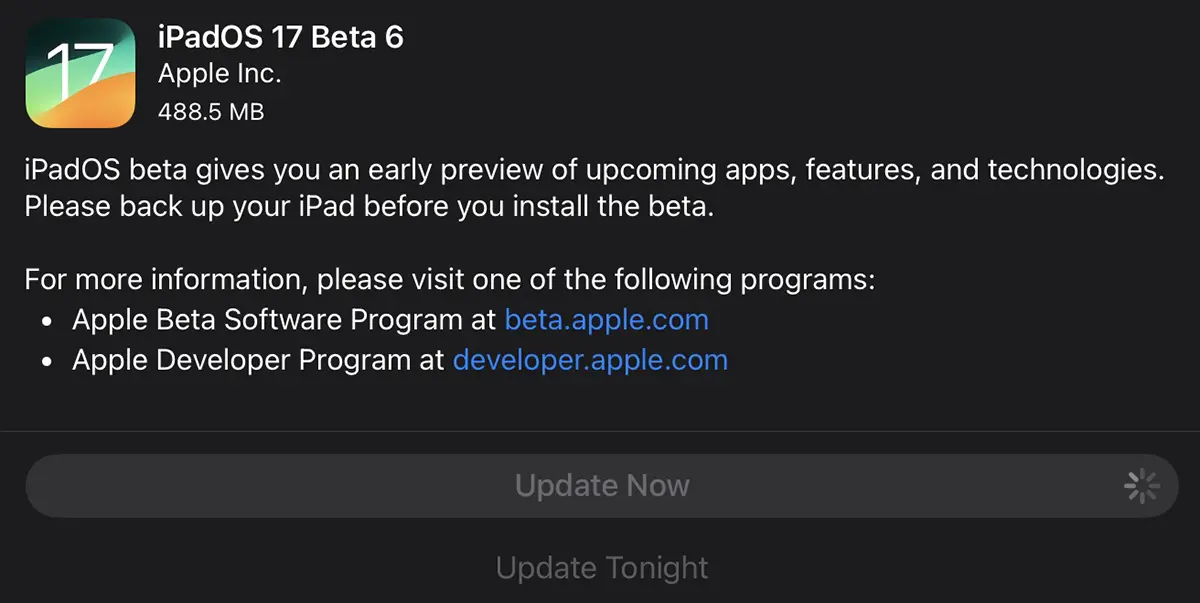
Task: Click the 'For more information' line
Action: [449, 279]
